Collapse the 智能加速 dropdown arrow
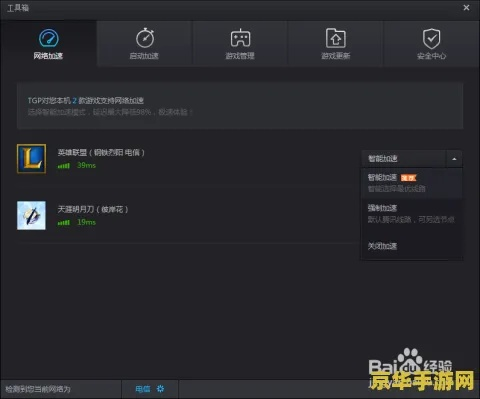The width and height of the screenshot is (480, 399). point(454,159)
